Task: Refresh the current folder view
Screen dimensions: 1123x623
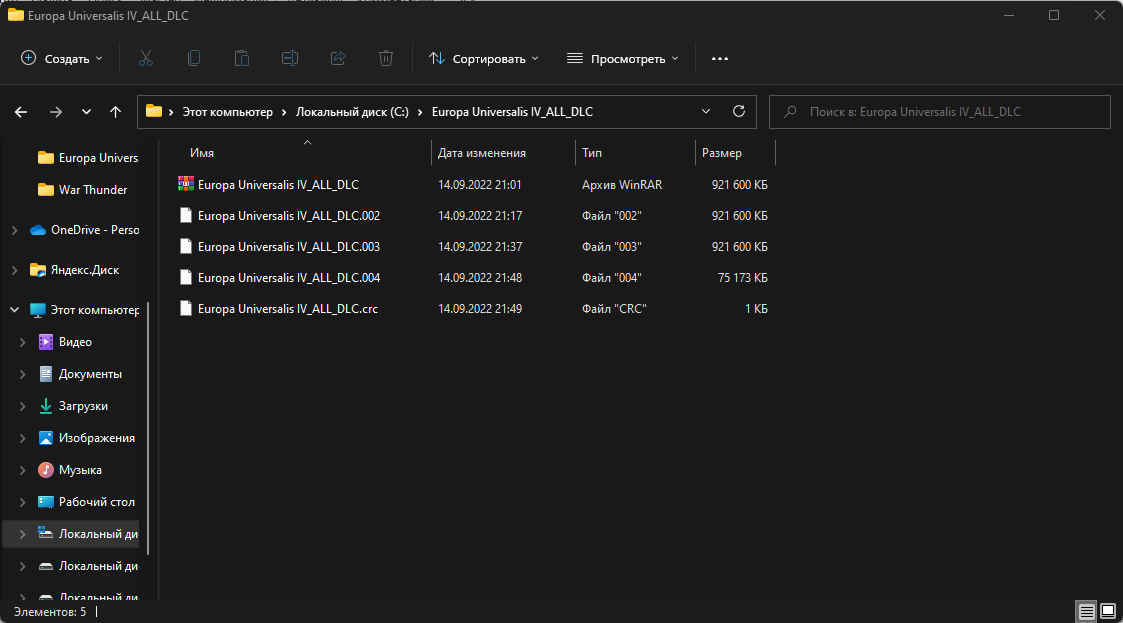Action: click(739, 111)
